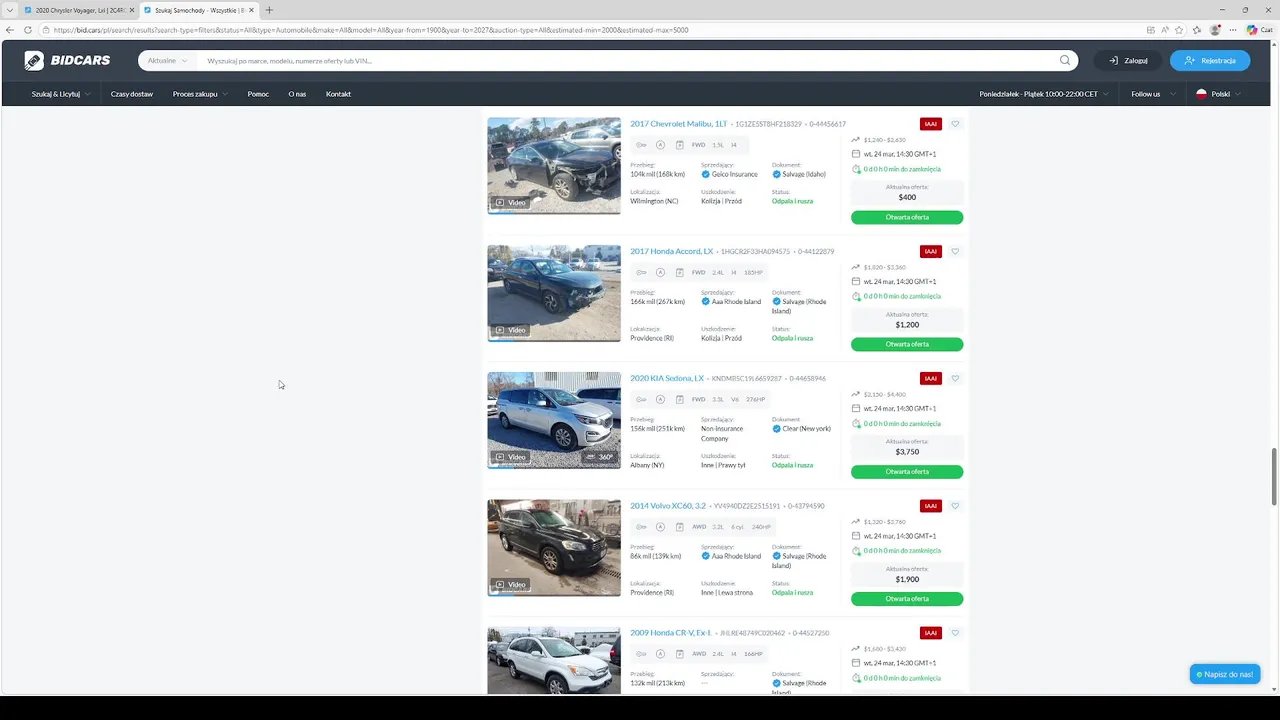Switch to 2020 Chrysler Voyager browser tab

(78, 10)
